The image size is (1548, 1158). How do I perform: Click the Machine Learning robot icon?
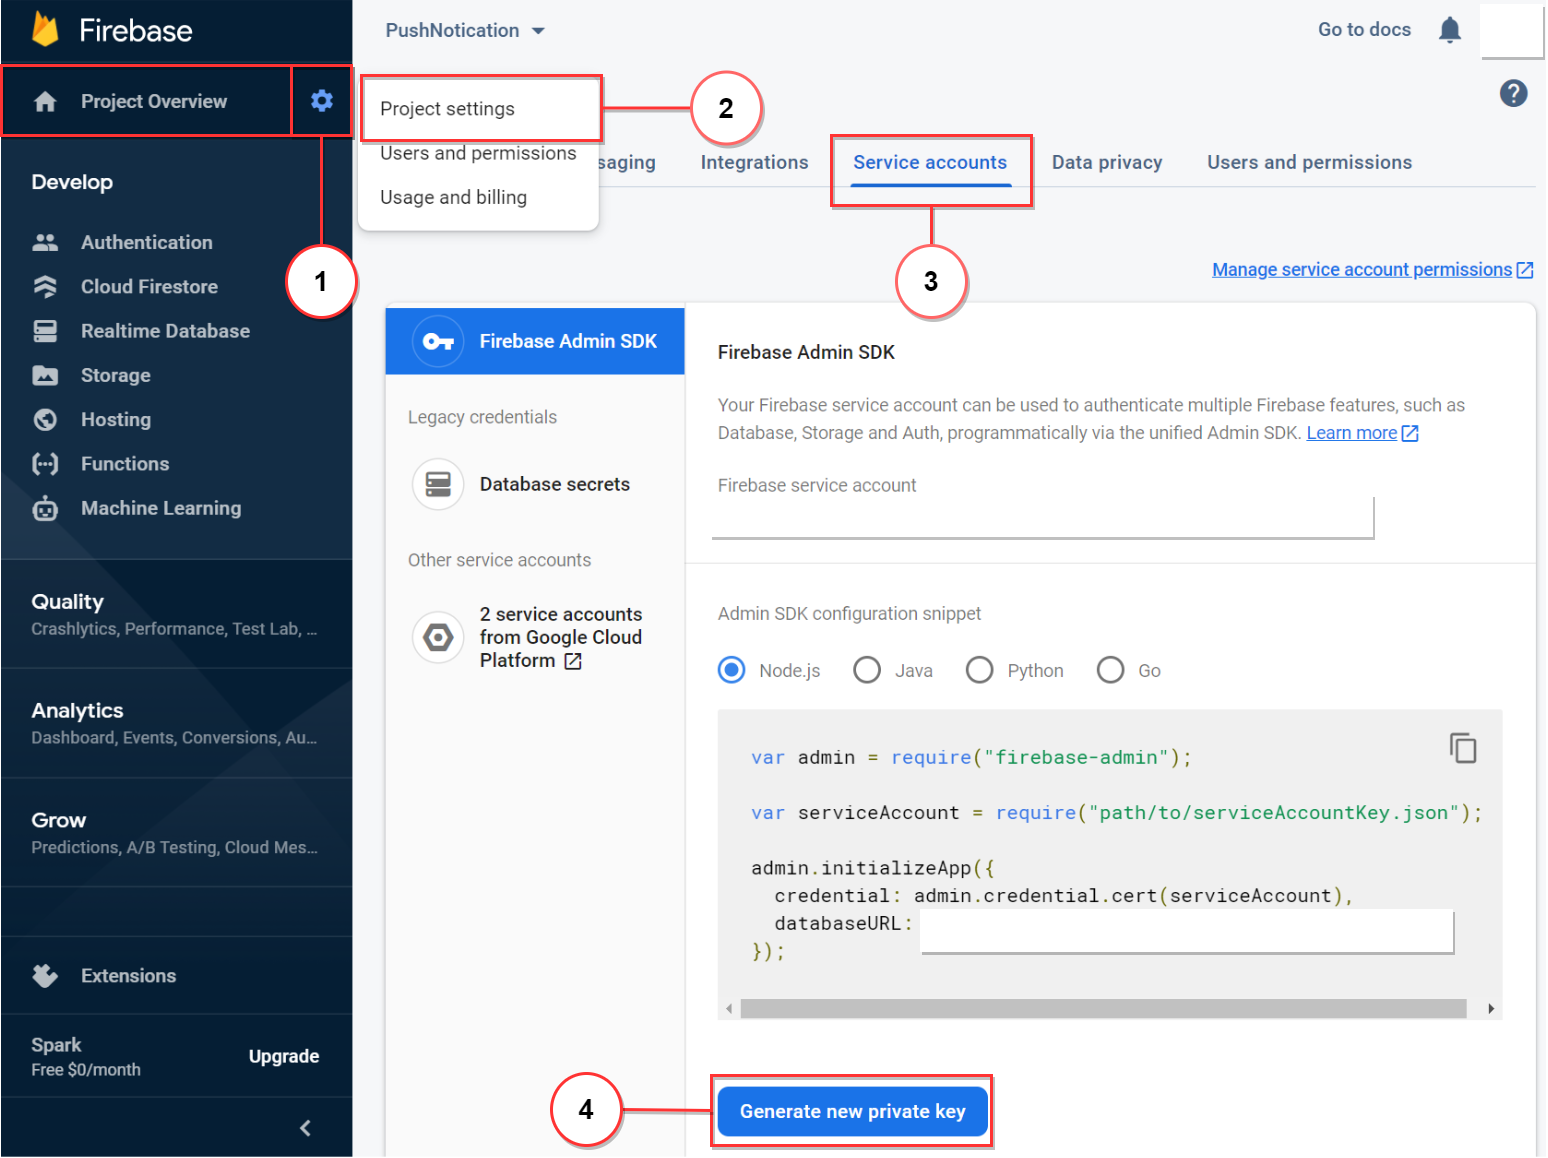[x=45, y=508]
